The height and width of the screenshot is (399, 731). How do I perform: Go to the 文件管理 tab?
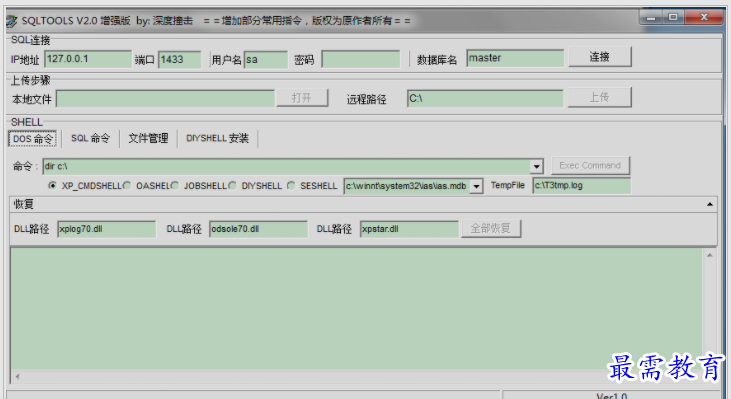click(x=148, y=138)
